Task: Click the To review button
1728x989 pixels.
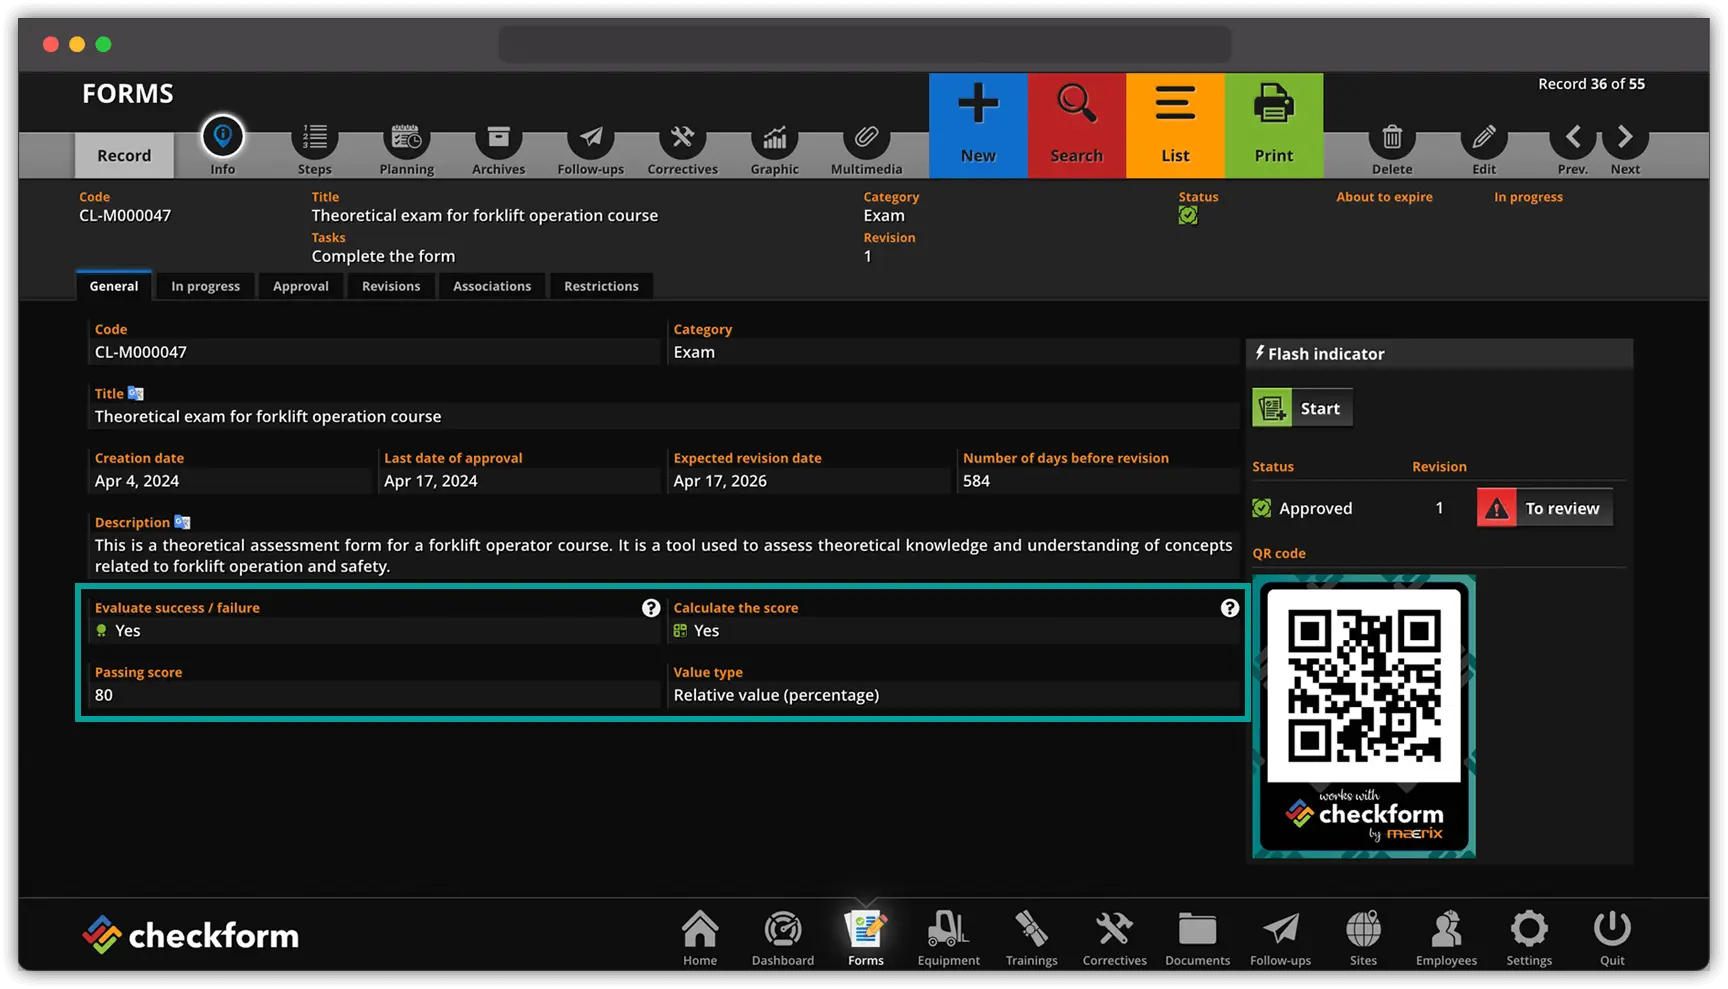Action: (x=1545, y=508)
